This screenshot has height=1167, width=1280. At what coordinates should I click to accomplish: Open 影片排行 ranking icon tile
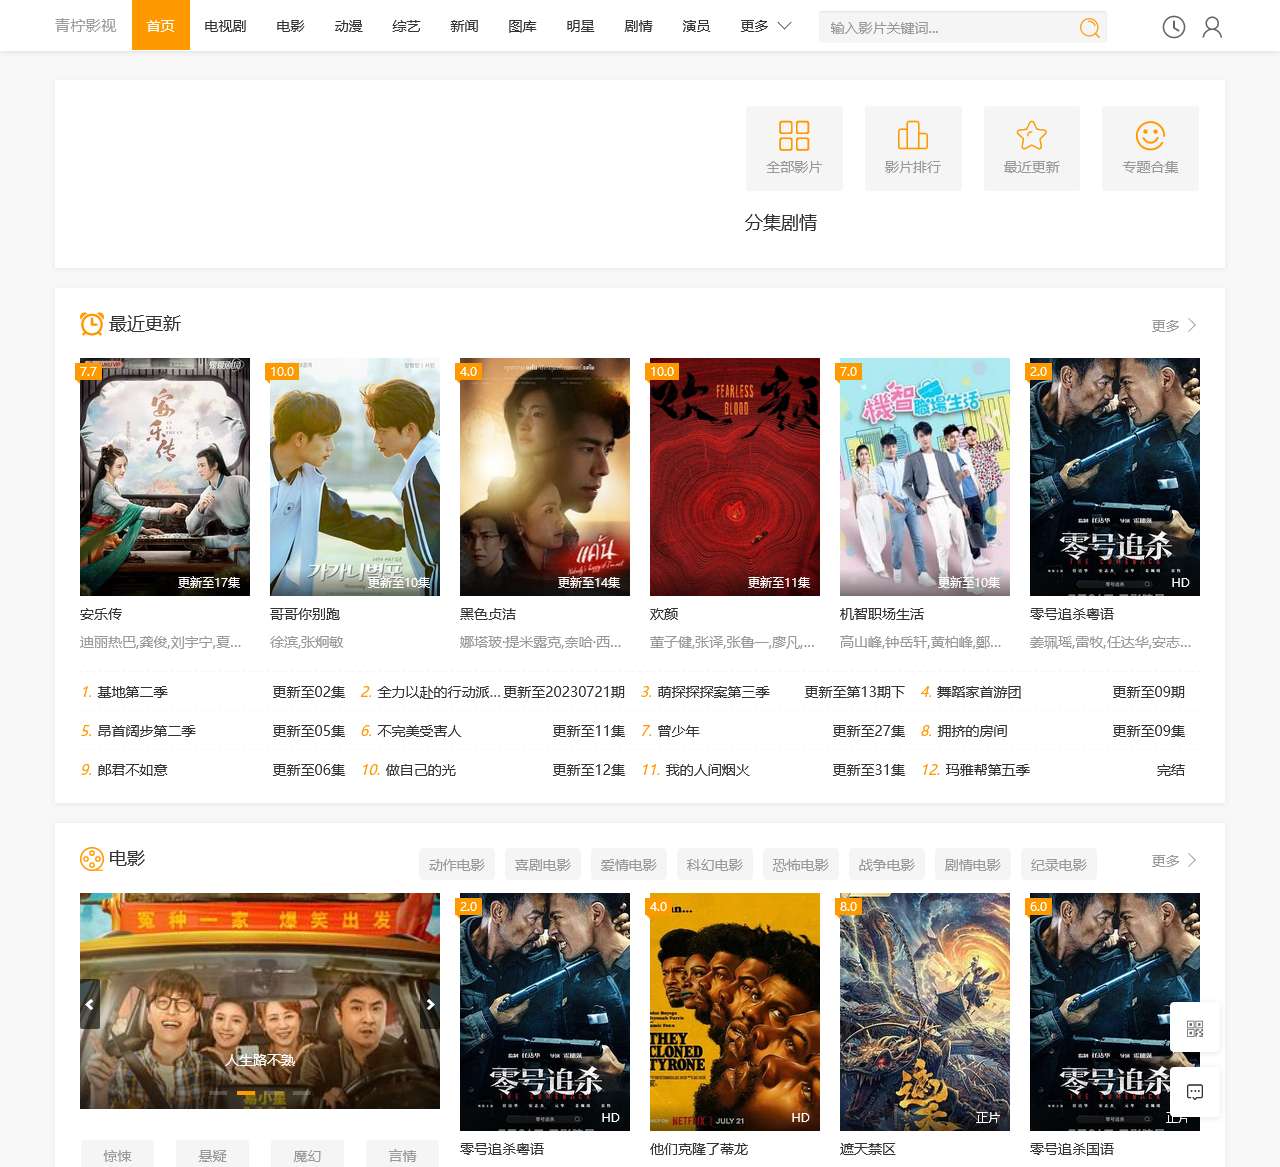[x=913, y=148]
